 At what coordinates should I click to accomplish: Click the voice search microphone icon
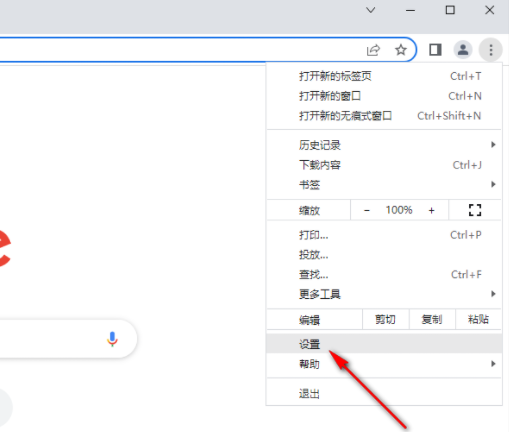112,339
